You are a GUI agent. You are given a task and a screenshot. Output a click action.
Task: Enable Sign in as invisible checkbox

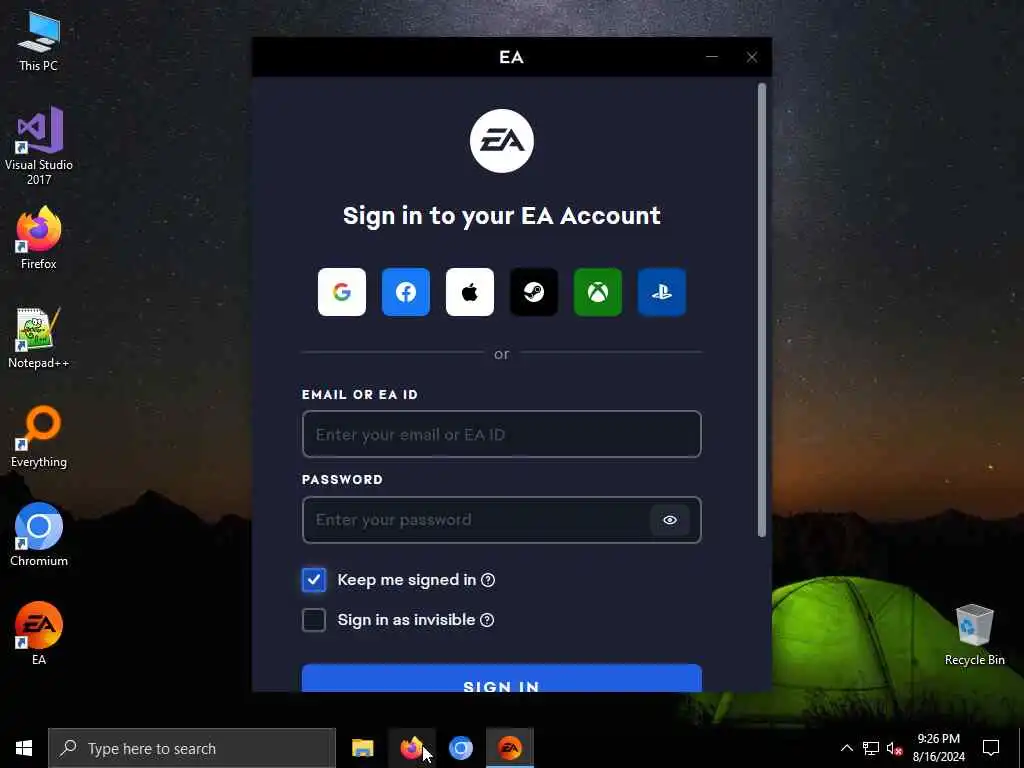tap(313, 620)
